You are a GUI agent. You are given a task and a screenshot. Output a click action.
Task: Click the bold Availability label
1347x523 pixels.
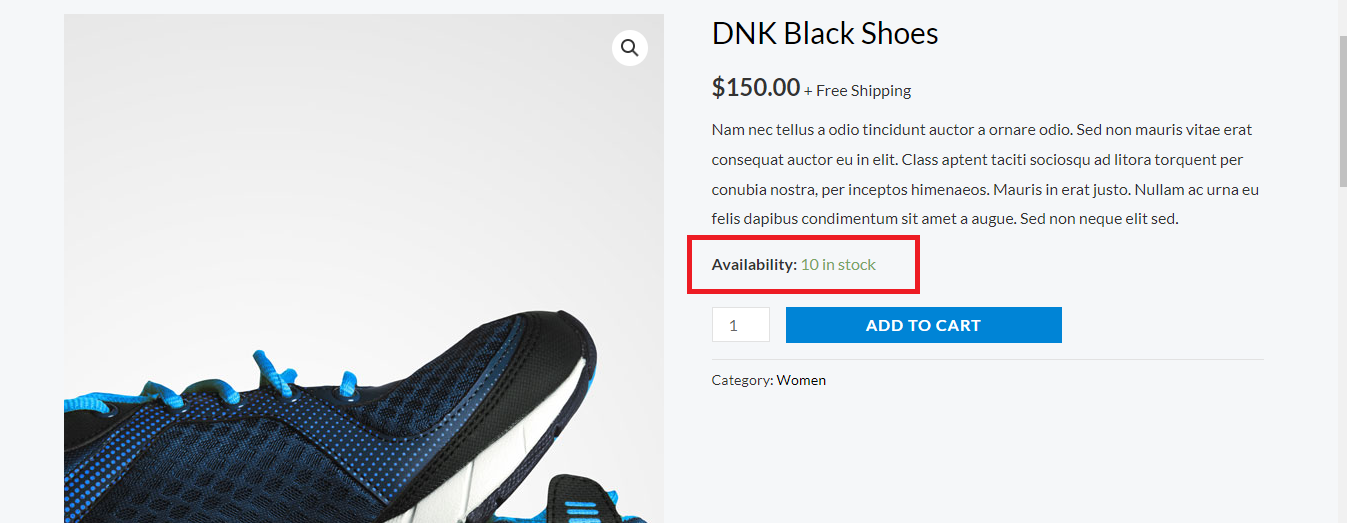(754, 265)
